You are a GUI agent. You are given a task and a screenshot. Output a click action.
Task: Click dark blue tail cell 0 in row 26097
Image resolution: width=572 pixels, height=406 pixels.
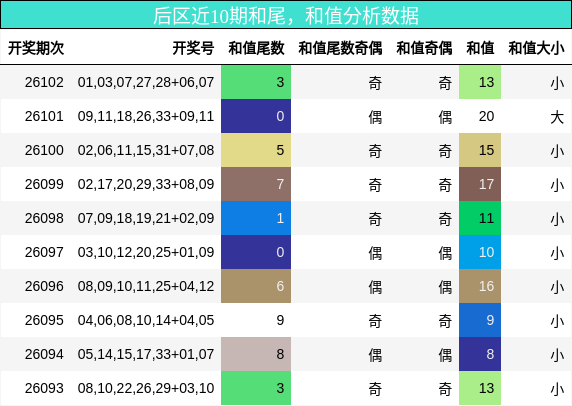(256, 252)
